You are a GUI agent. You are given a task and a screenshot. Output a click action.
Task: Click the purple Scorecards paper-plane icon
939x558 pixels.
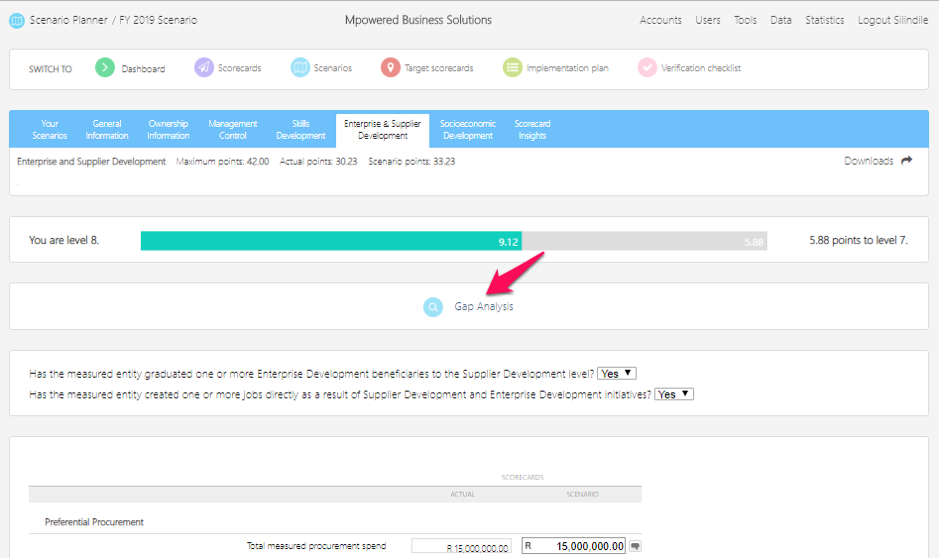click(x=204, y=68)
